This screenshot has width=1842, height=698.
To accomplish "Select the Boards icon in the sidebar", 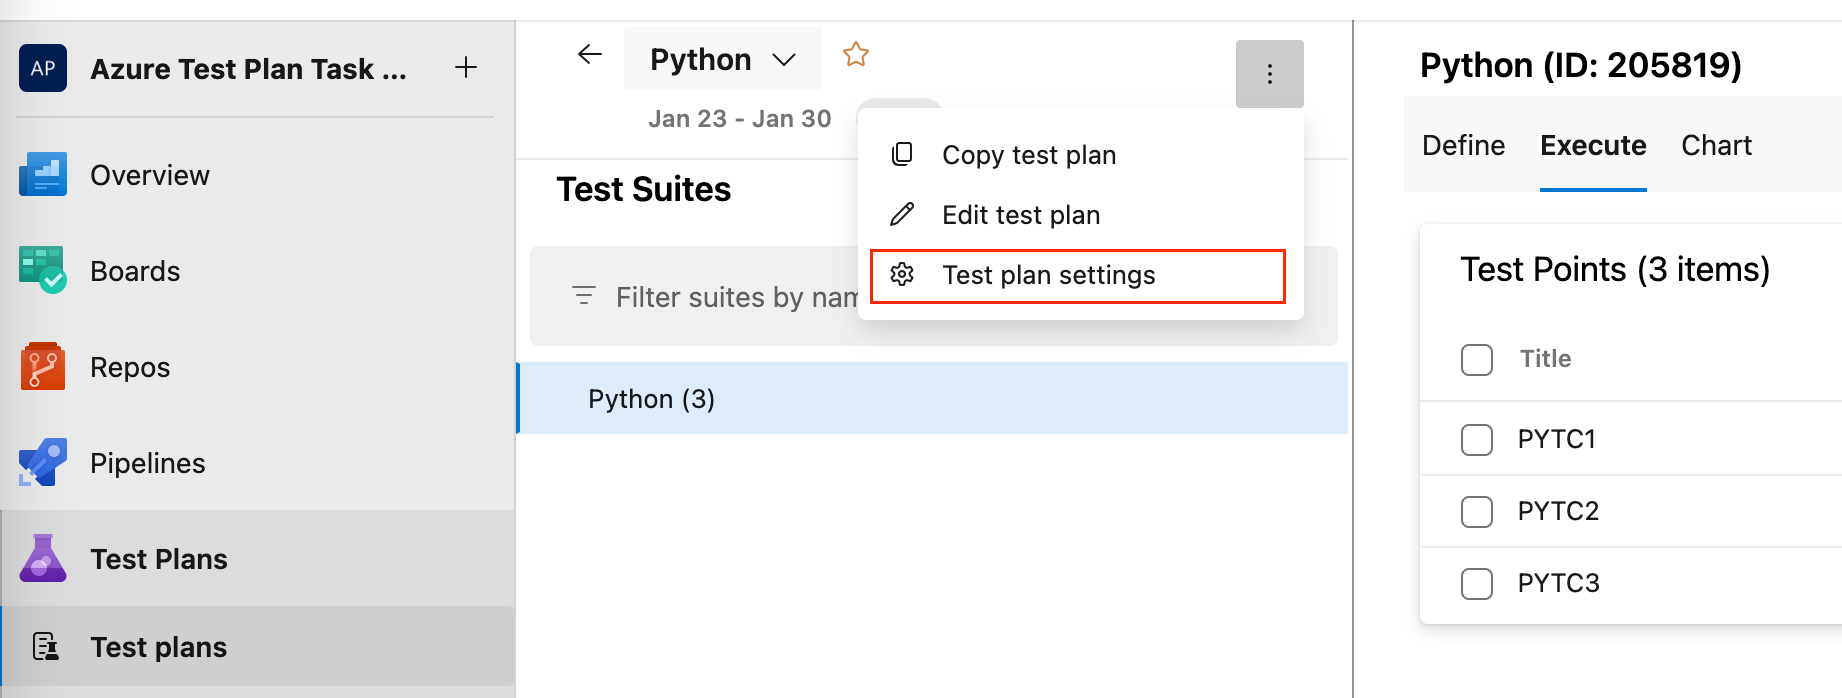I will pos(42,270).
